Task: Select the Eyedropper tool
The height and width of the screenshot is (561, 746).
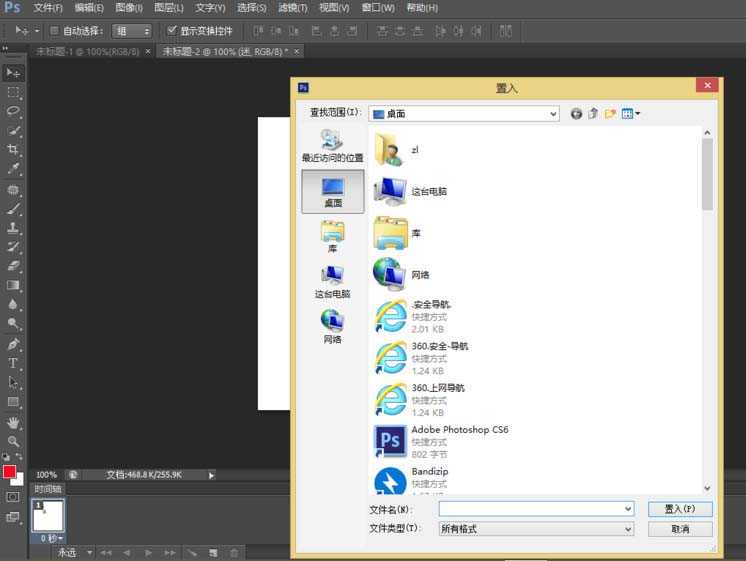Action: coord(13,169)
